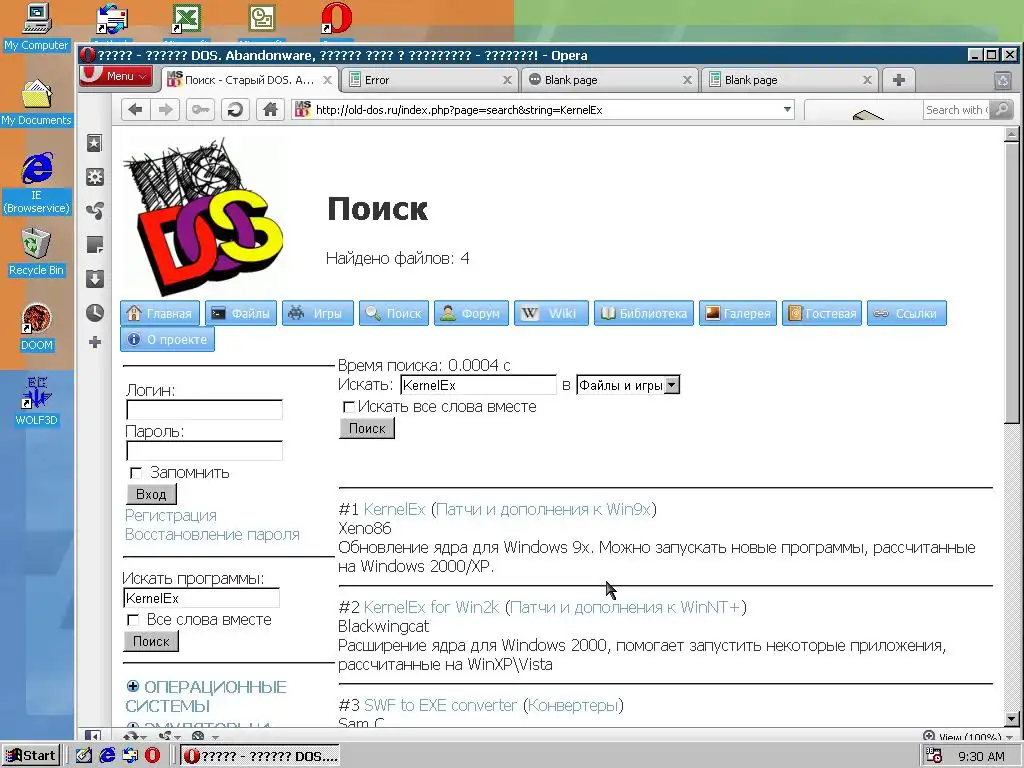The height and width of the screenshot is (768, 1024).
Task: Open My Documents desktop folder
Action: [37, 103]
